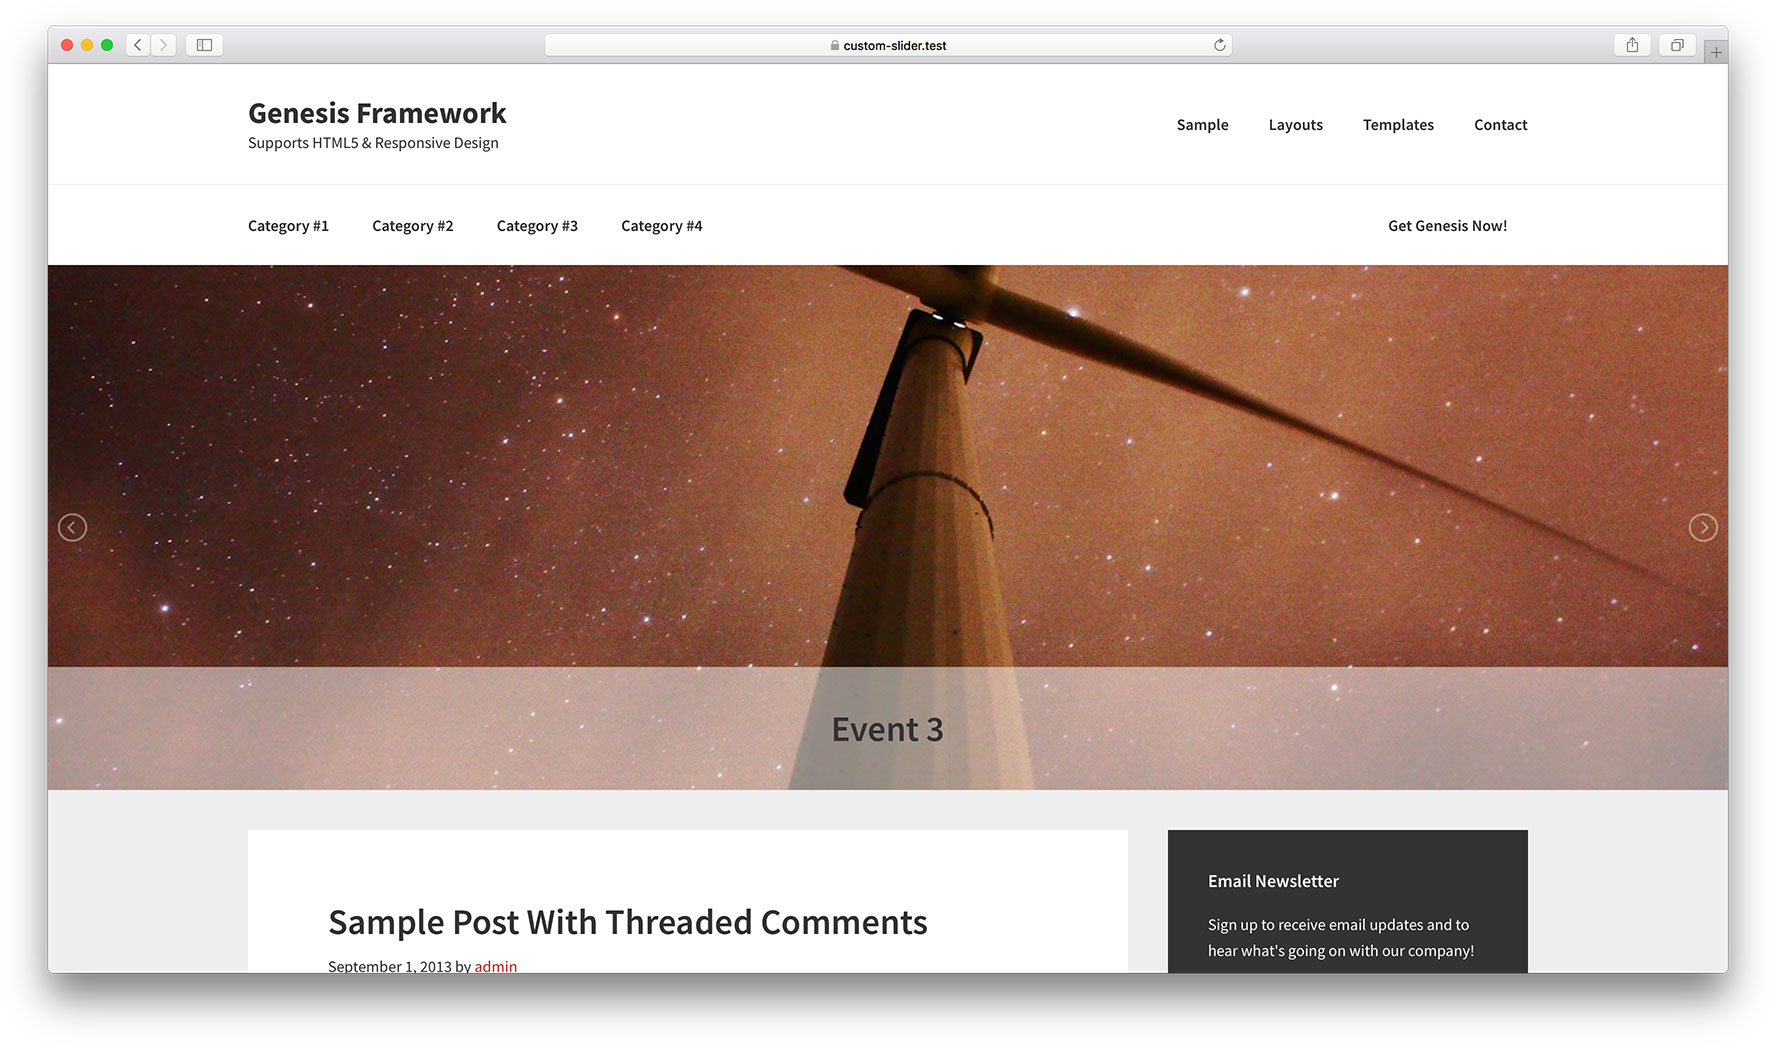Click the browser back arrow
The height and width of the screenshot is (1047, 1776).
pyautogui.click(x=137, y=44)
